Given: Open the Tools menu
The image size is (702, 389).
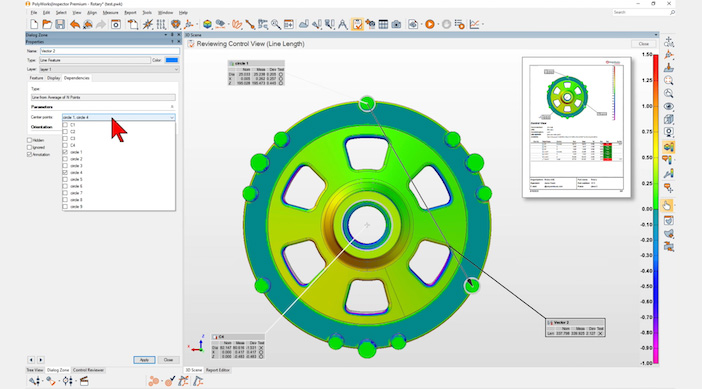Looking at the screenshot, I should coord(147,13).
